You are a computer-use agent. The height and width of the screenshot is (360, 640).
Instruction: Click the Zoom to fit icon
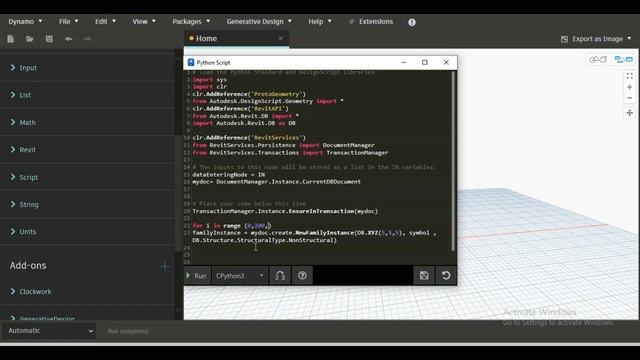tap(629, 76)
